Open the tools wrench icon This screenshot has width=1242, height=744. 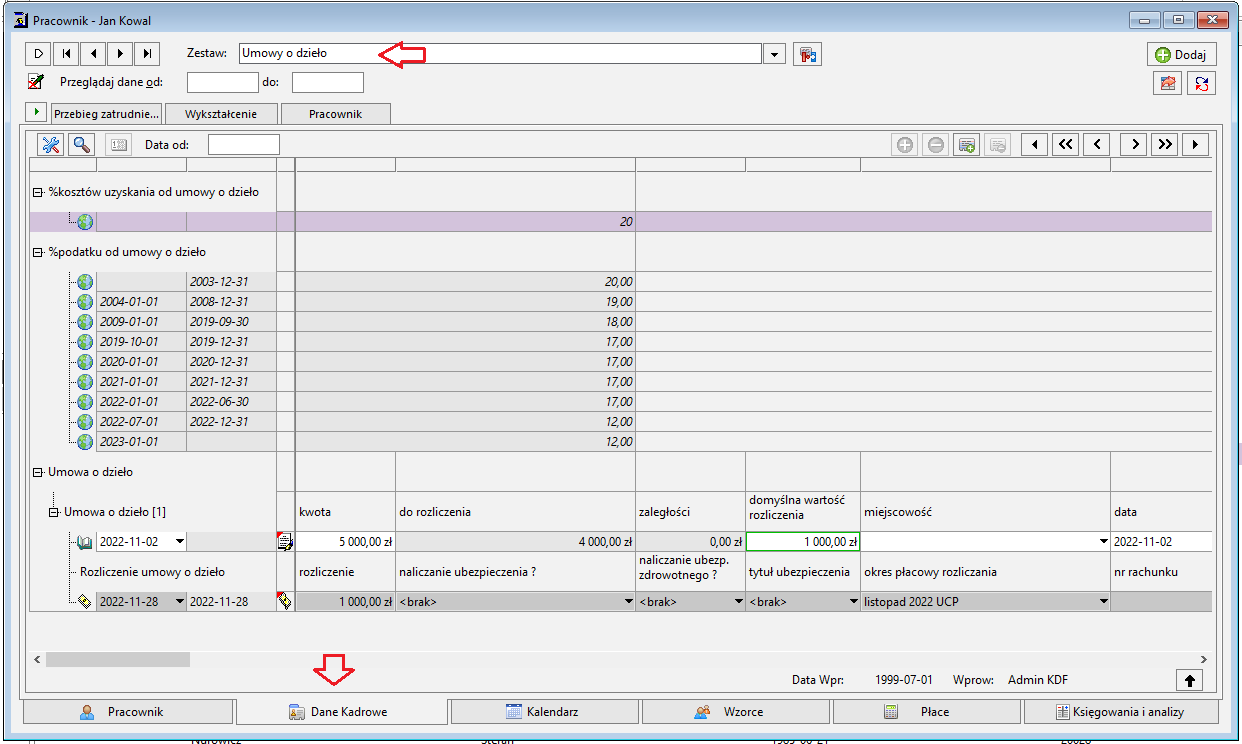pos(51,145)
